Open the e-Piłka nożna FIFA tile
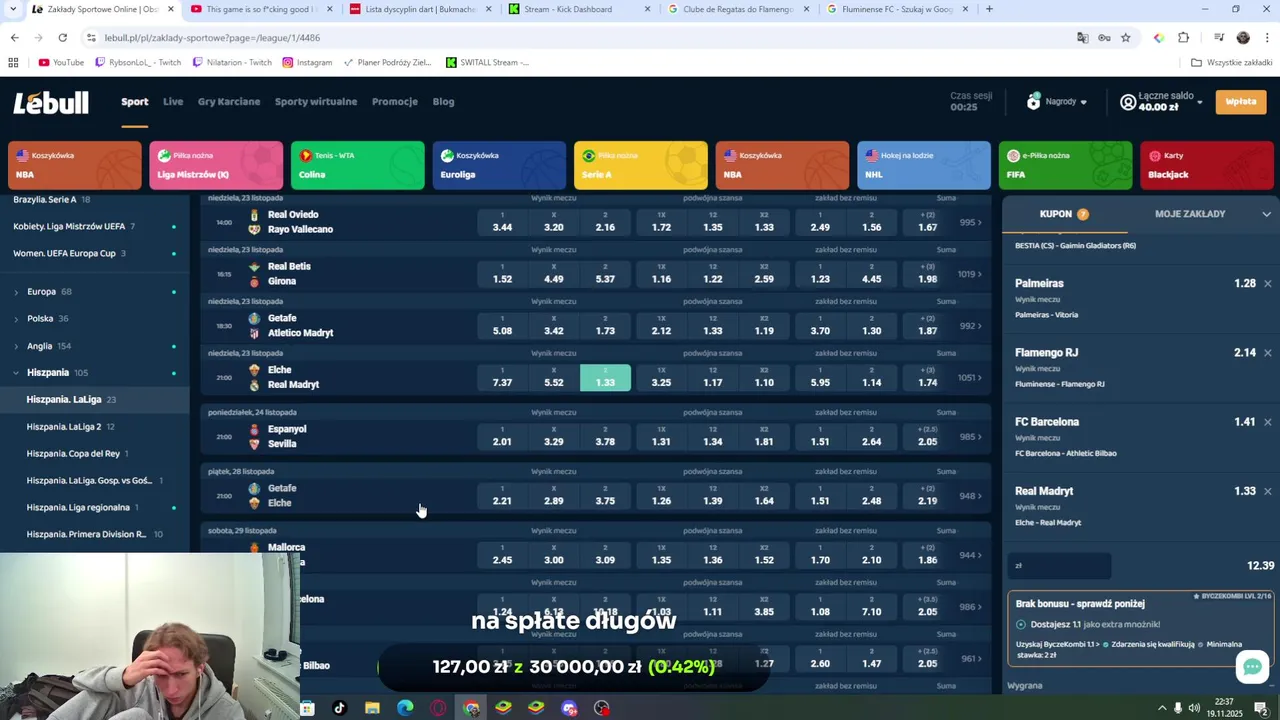Viewport: 1280px width, 720px height. (x=1066, y=165)
